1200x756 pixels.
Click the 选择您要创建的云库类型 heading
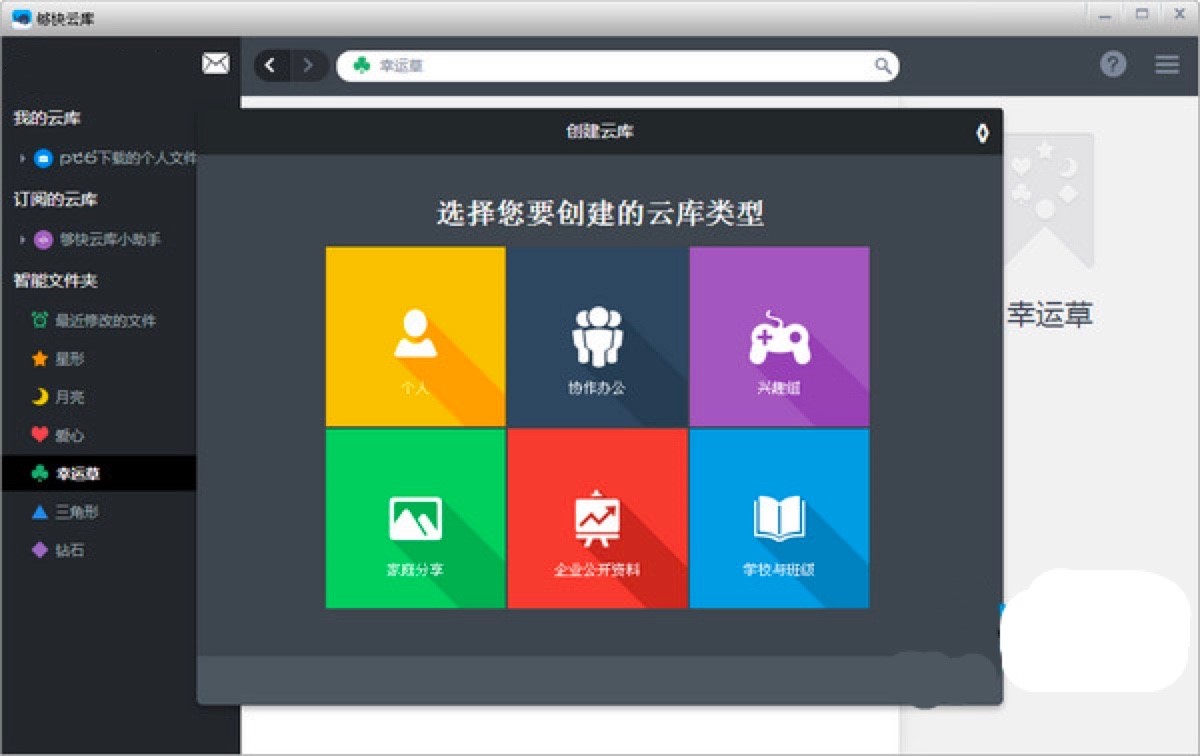point(600,213)
